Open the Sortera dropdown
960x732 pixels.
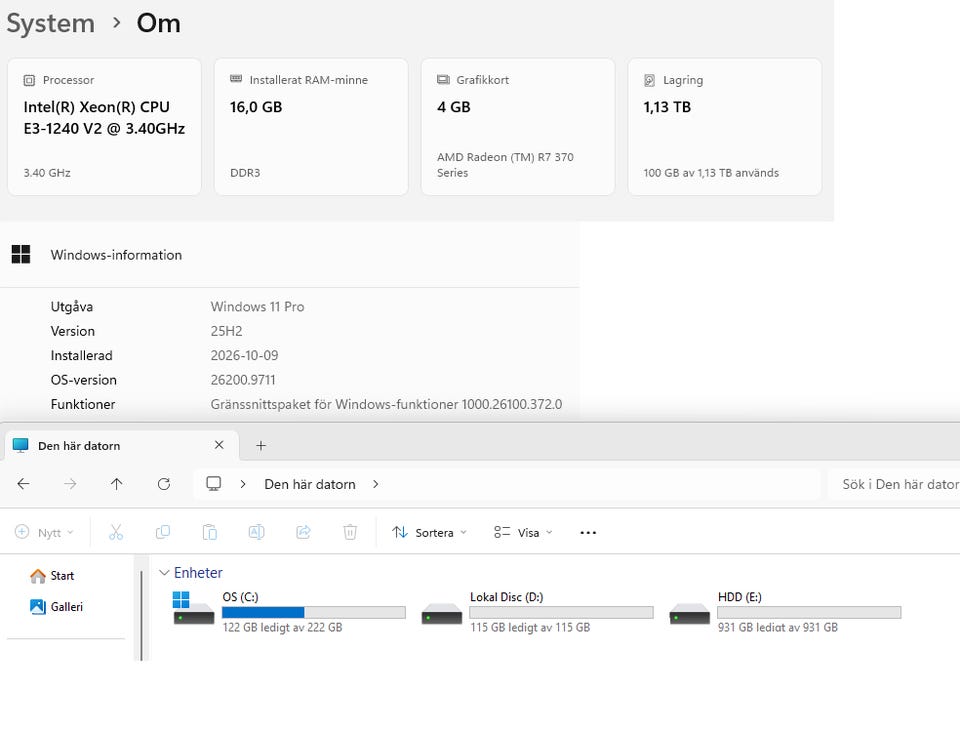pyautogui.click(x=429, y=532)
